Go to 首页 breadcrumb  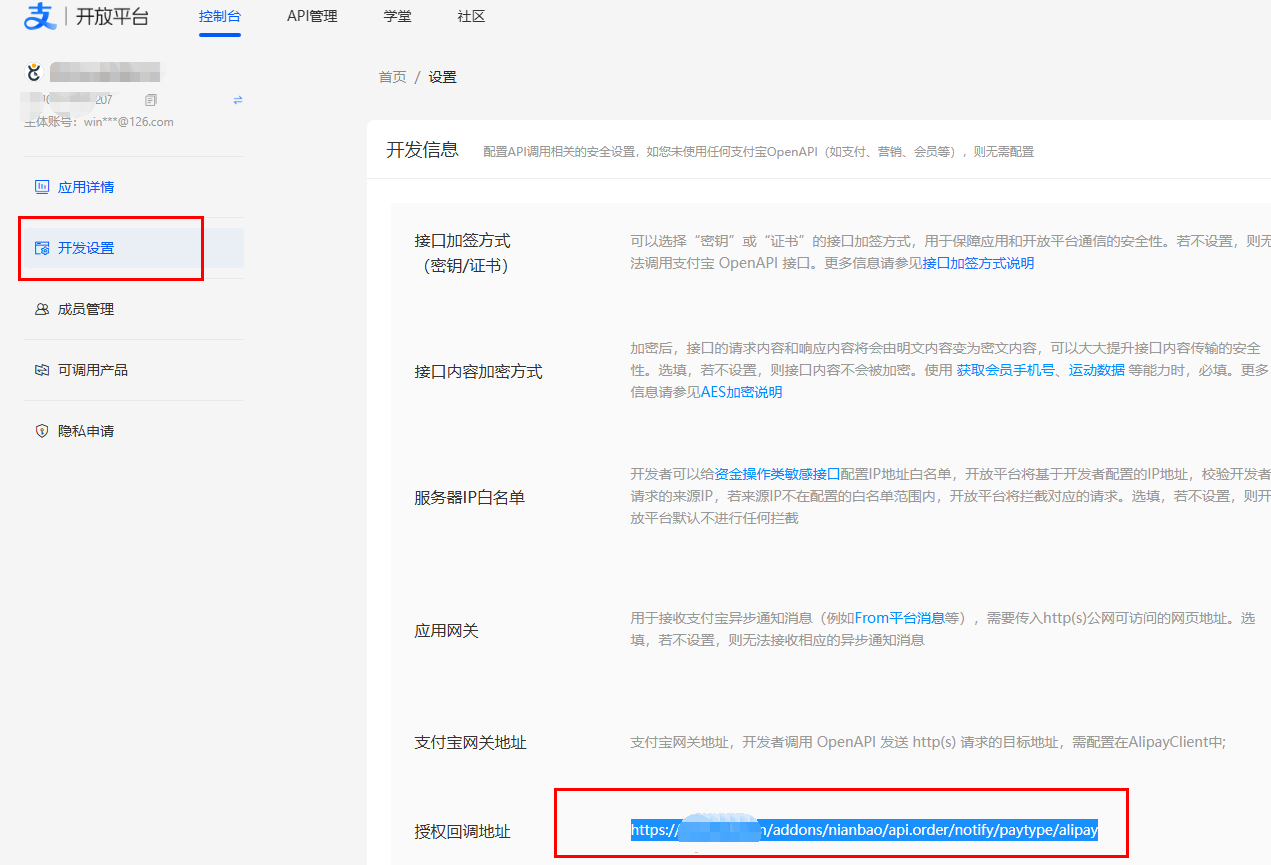[393, 77]
